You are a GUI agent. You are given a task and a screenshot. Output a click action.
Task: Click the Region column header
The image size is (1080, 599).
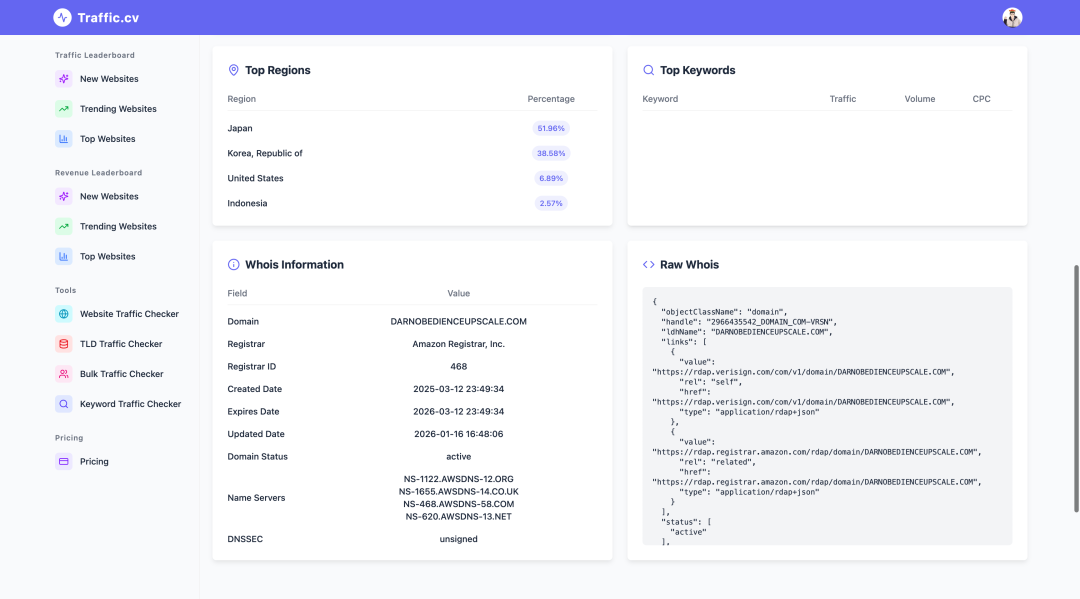point(241,99)
